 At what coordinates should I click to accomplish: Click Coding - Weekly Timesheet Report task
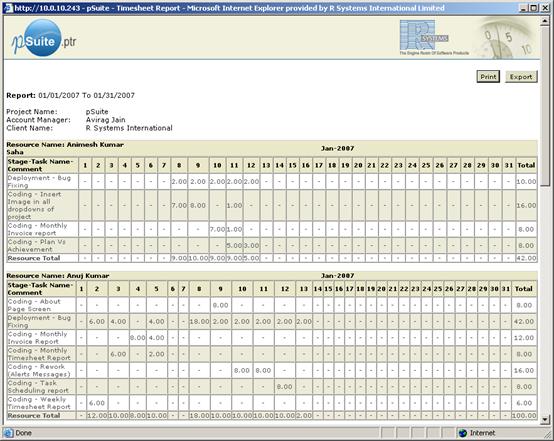(39, 403)
